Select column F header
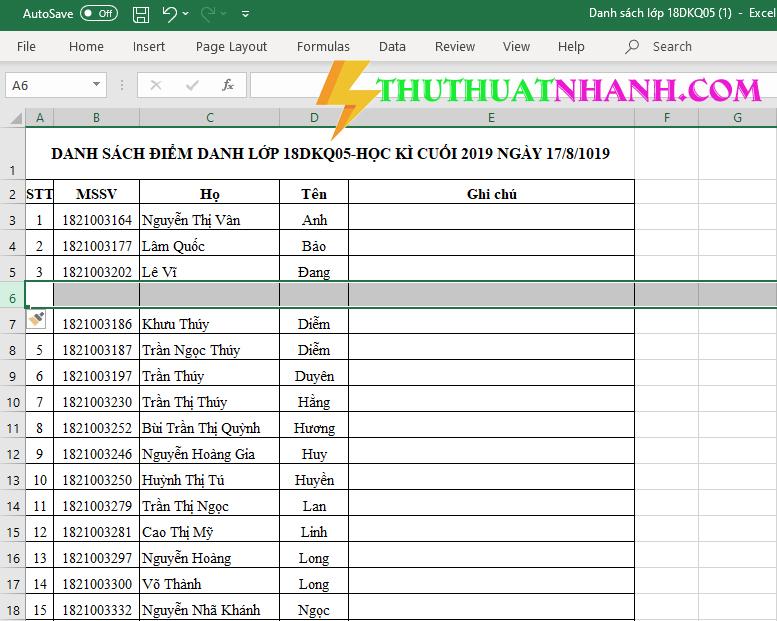Image resolution: width=777 pixels, height=621 pixels. tap(666, 118)
